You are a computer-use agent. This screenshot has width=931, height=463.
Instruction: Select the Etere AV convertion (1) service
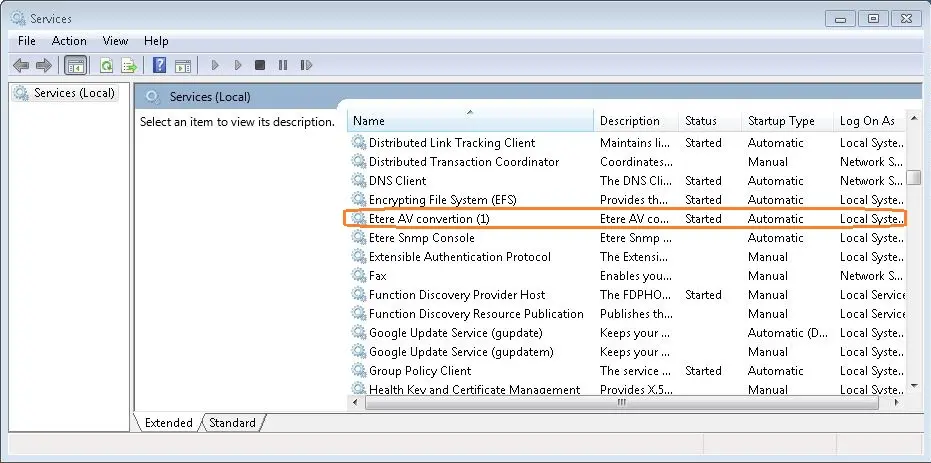[x=428, y=219]
